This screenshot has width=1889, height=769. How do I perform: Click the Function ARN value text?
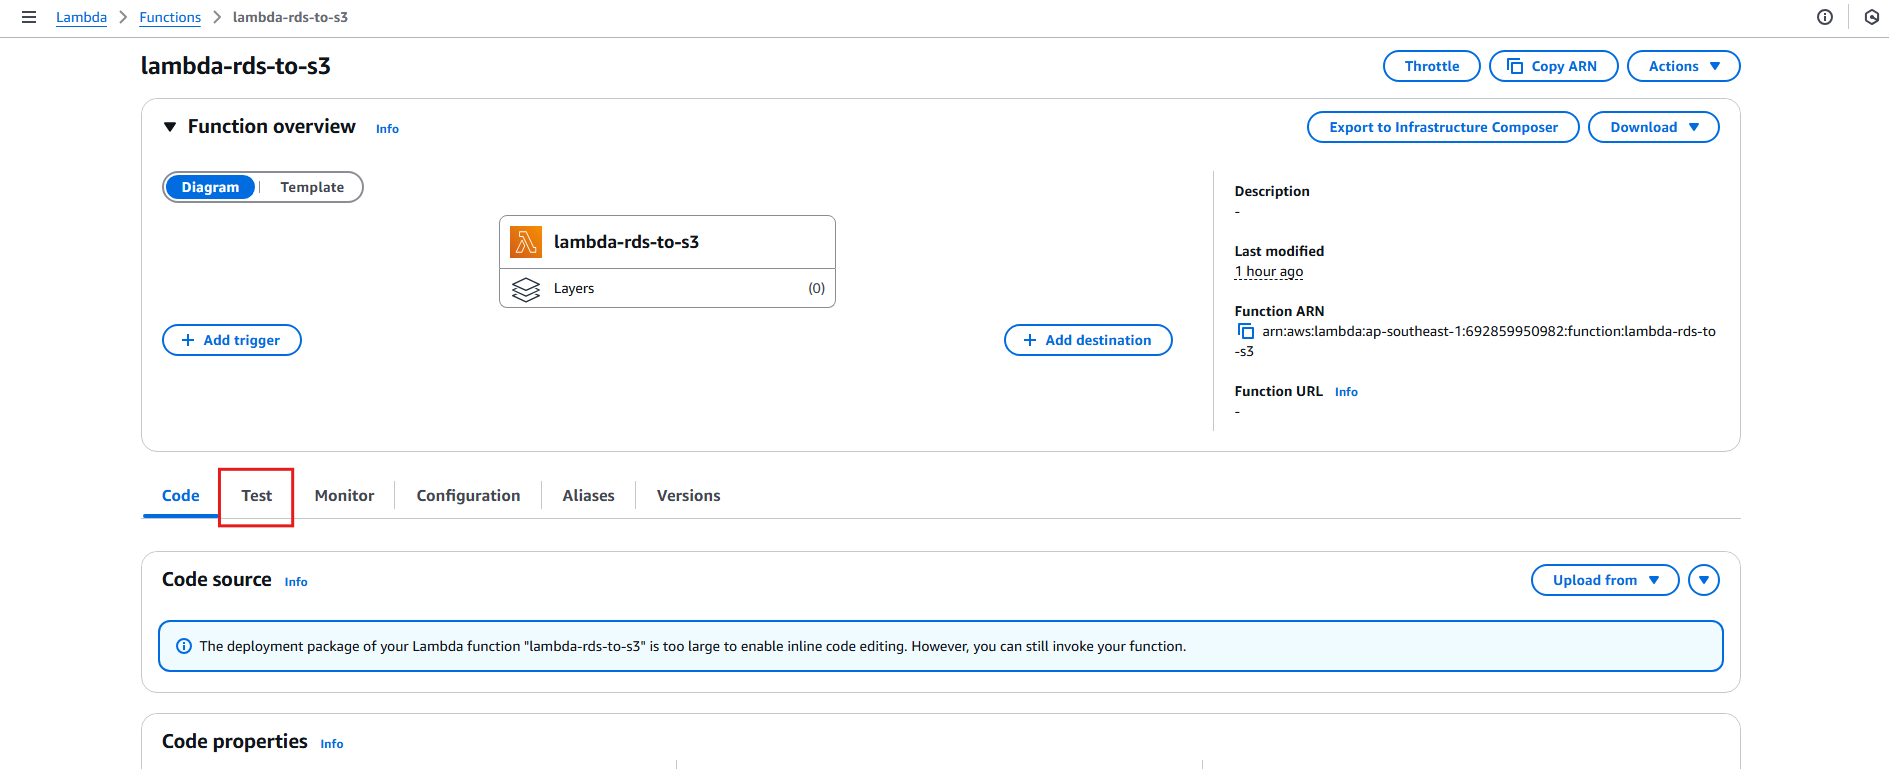click(x=1475, y=341)
